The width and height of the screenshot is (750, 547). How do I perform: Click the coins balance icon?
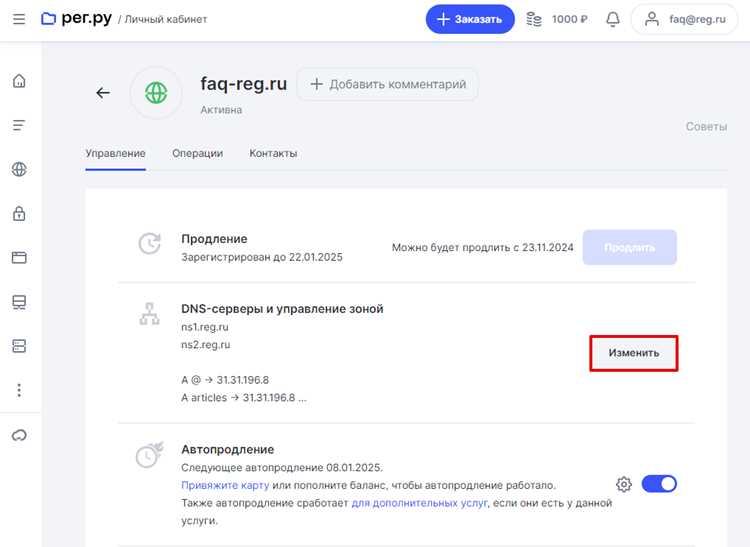[x=534, y=20]
